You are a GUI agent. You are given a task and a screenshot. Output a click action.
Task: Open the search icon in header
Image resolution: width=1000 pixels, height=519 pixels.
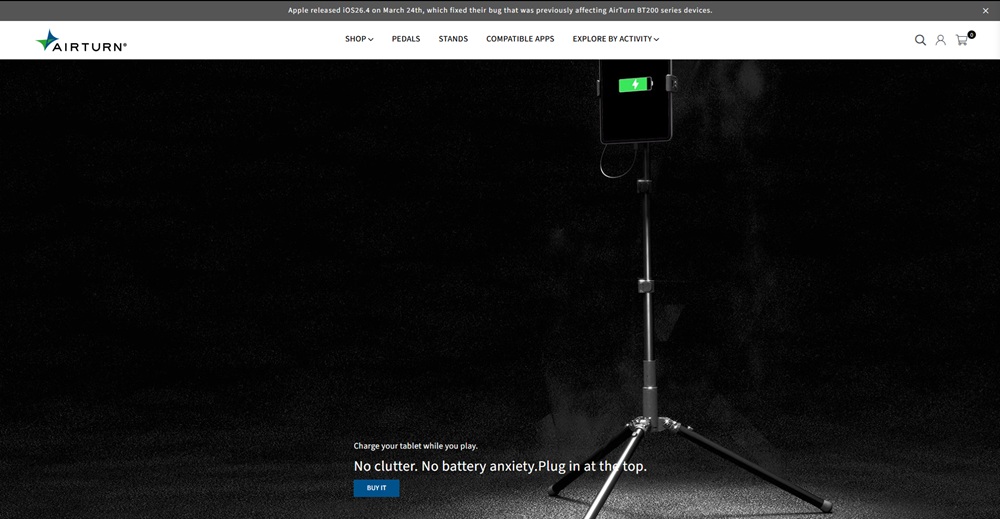(920, 40)
